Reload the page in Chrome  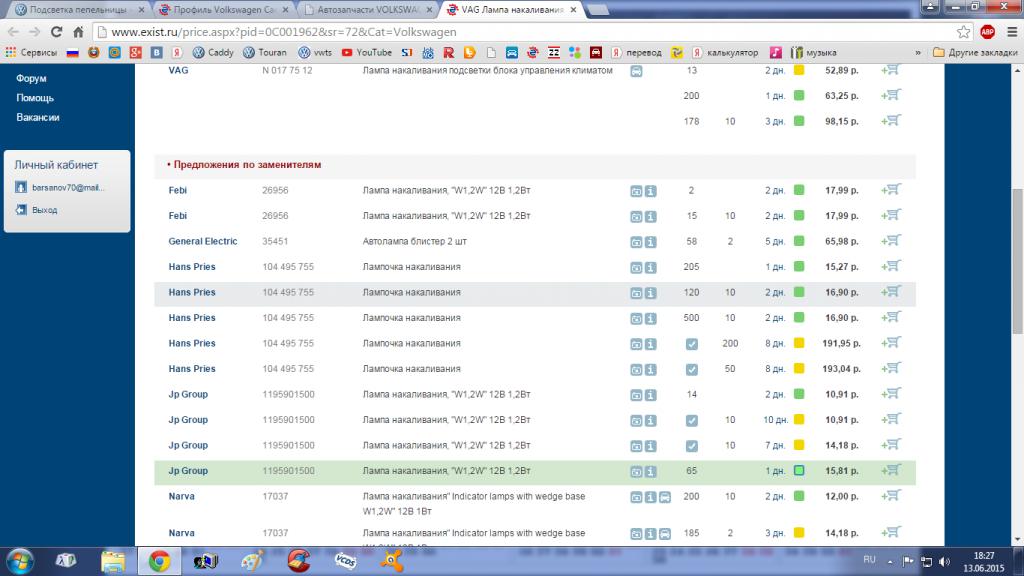click(57, 32)
